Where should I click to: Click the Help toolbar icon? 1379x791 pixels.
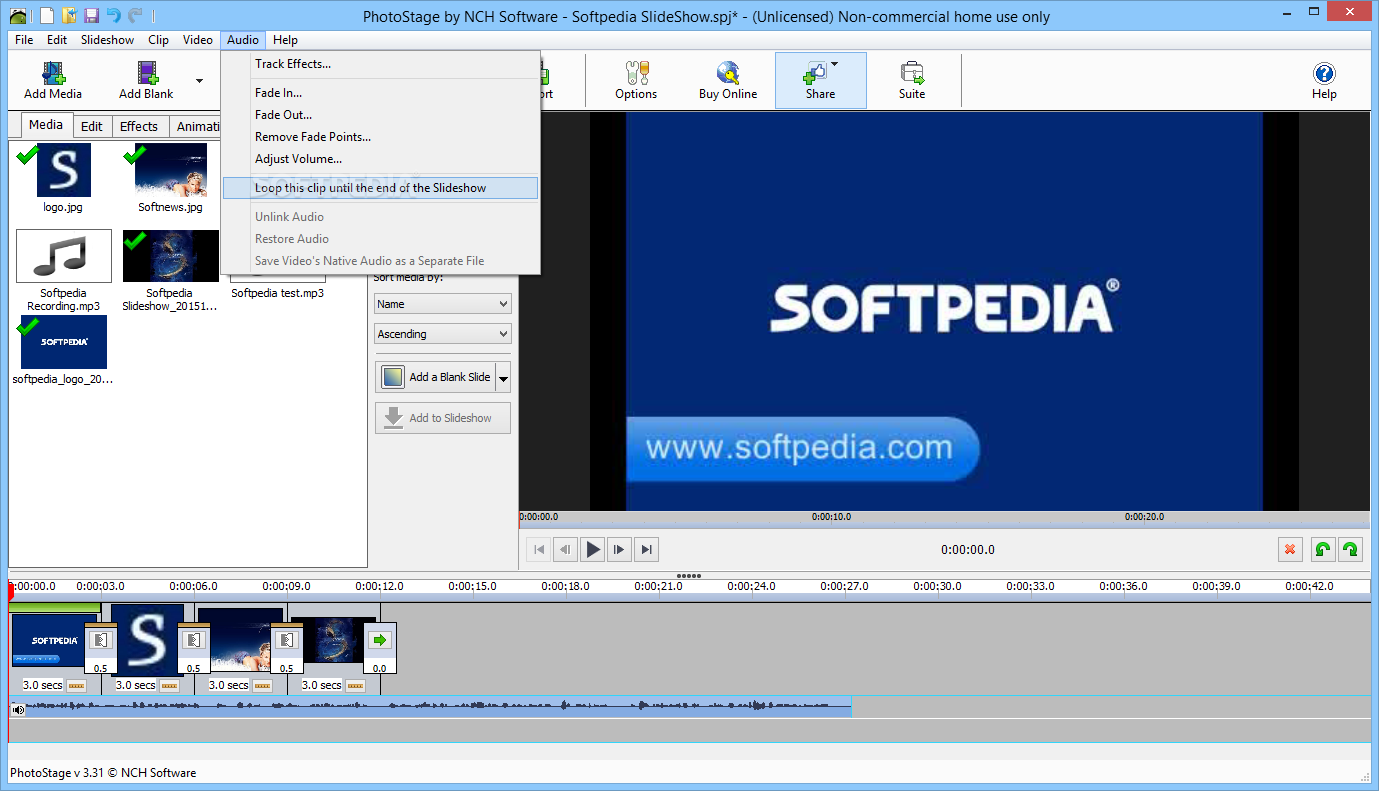tap(1324, 80)
